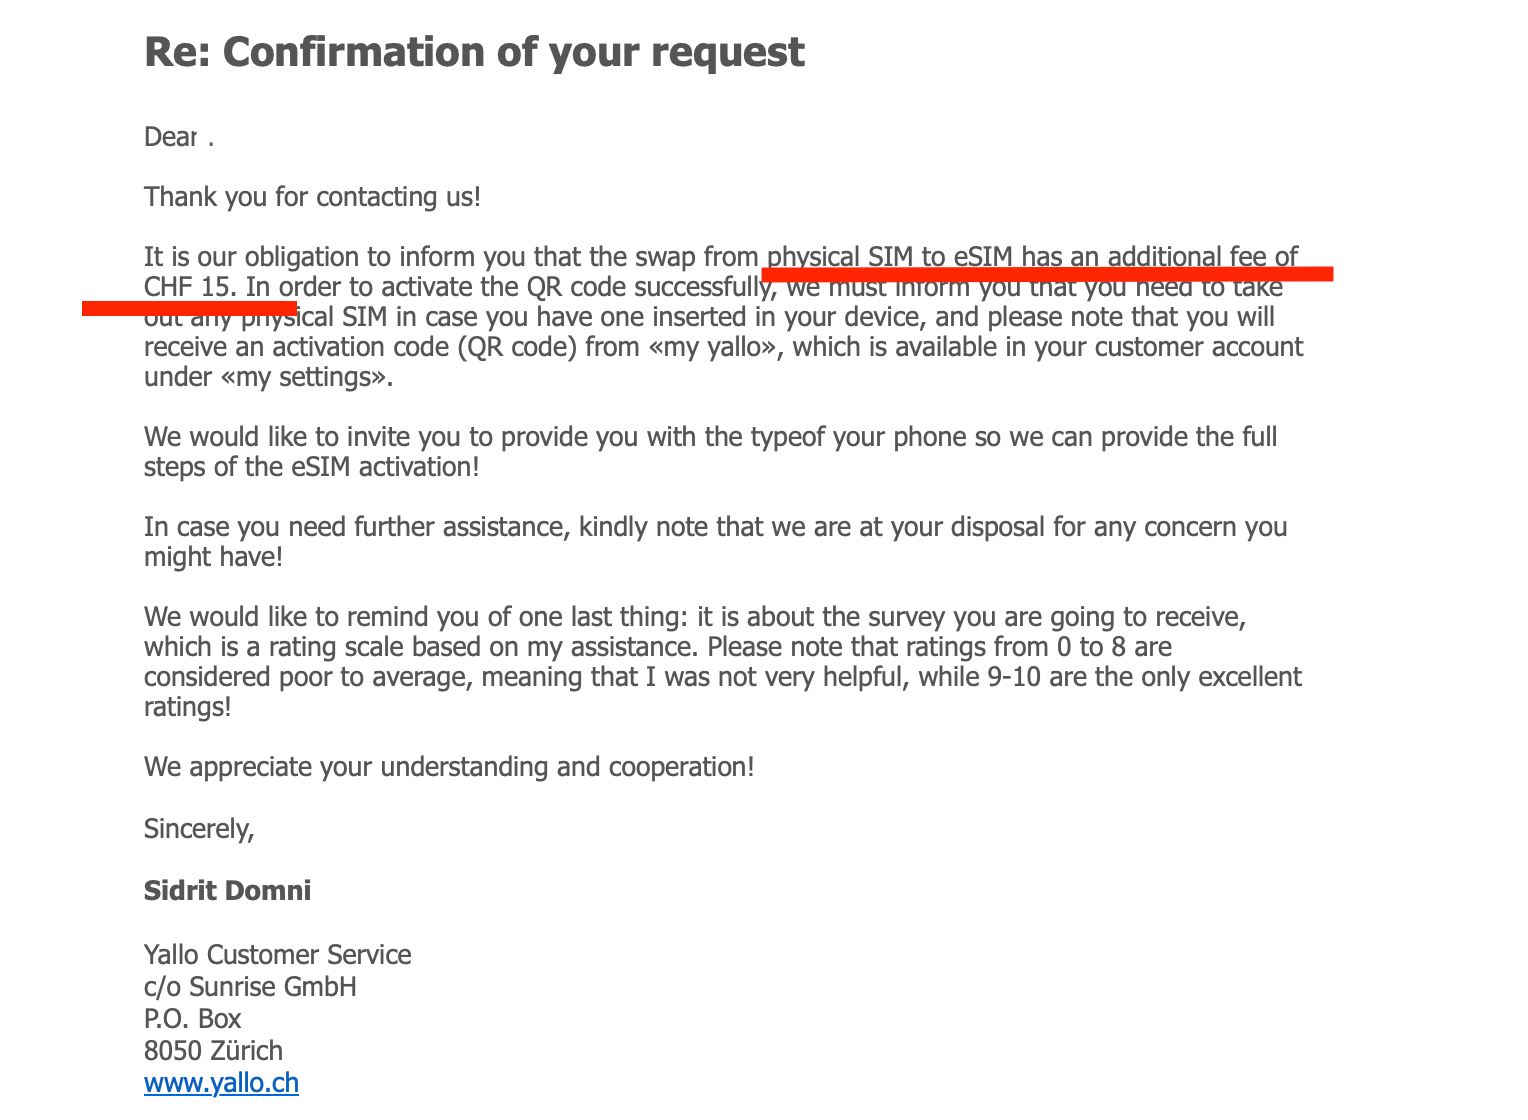Click the "Re: Confirmation of your request" heading

pos(474,52)
